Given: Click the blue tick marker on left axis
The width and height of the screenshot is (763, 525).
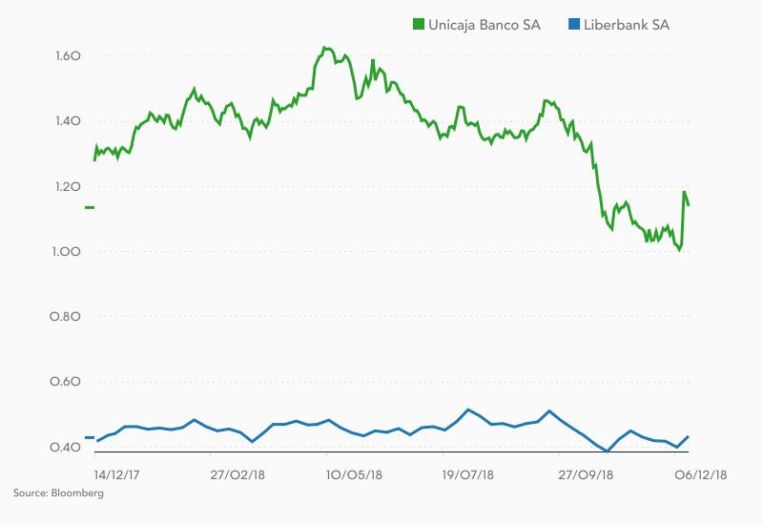Looking at the screenshot, I should (x=89, y=438).
